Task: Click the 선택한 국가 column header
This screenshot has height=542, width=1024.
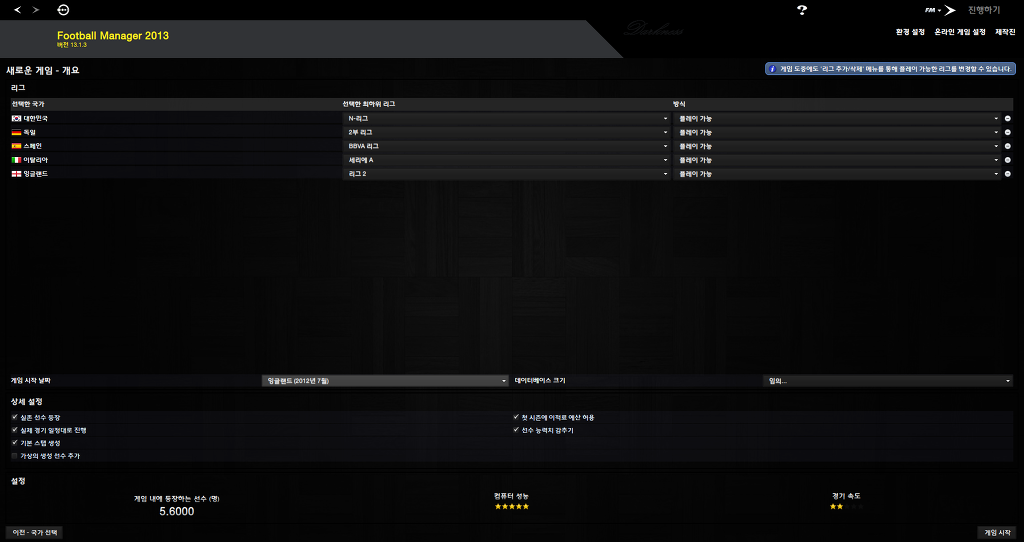Action: 28,104
